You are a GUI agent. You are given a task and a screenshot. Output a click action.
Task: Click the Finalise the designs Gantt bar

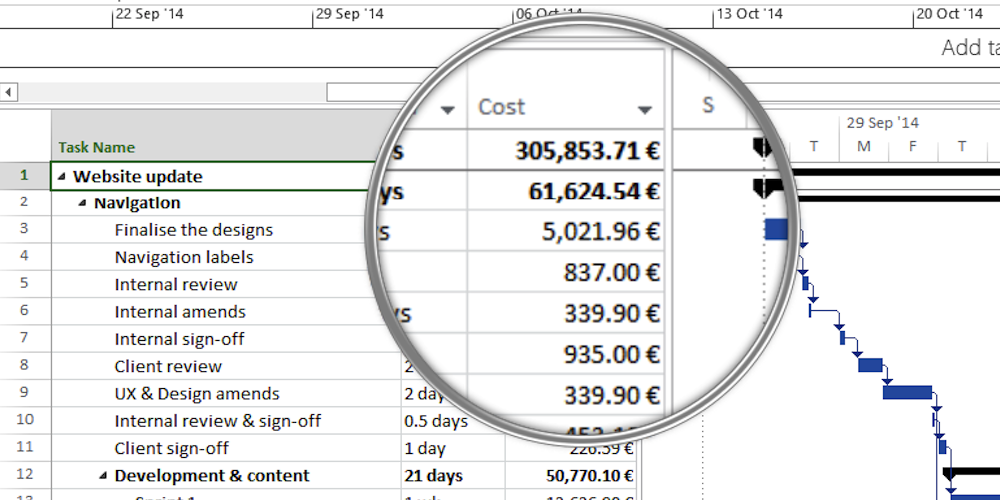(776, 230)
